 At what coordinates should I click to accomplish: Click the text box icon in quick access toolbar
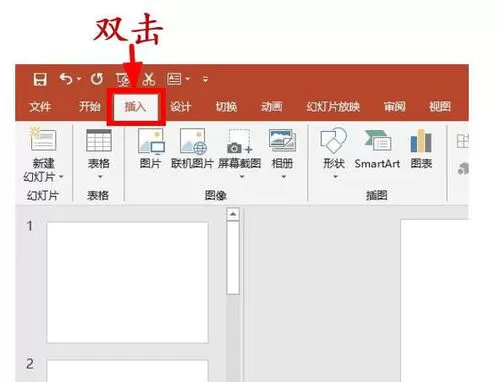tap(174, 79)
